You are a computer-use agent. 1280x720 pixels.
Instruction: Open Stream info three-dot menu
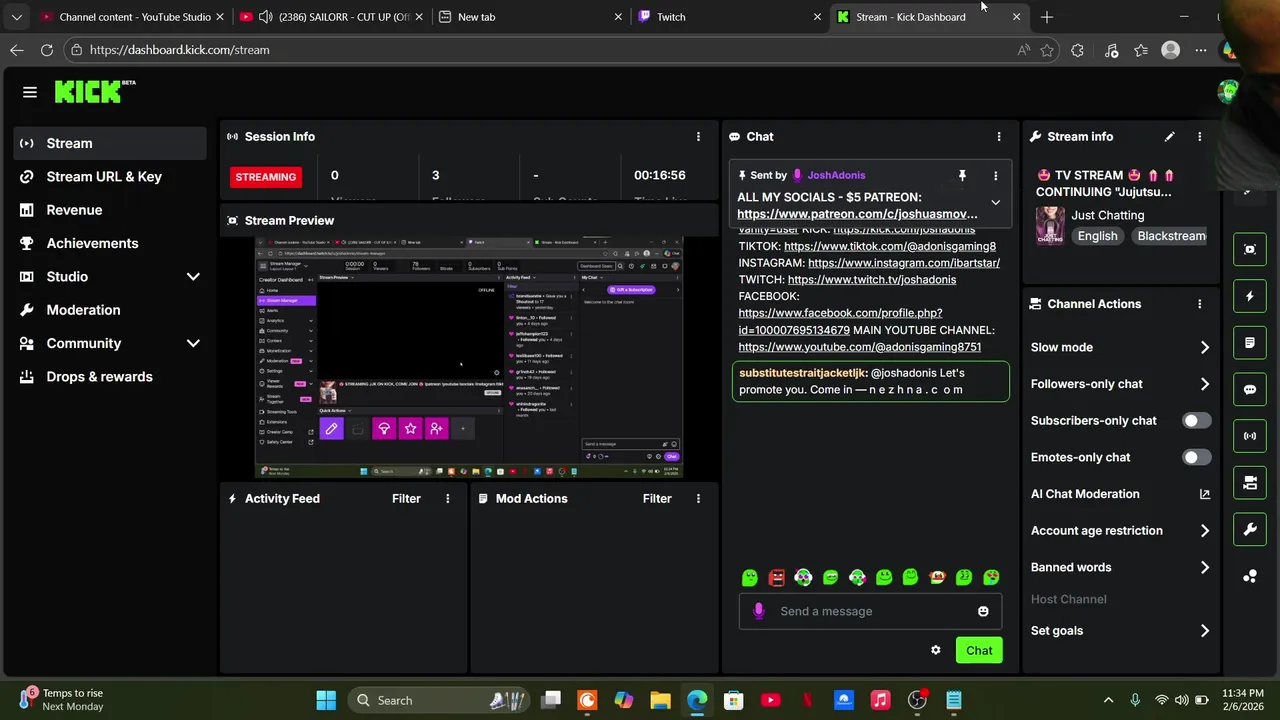point(1199,137)
